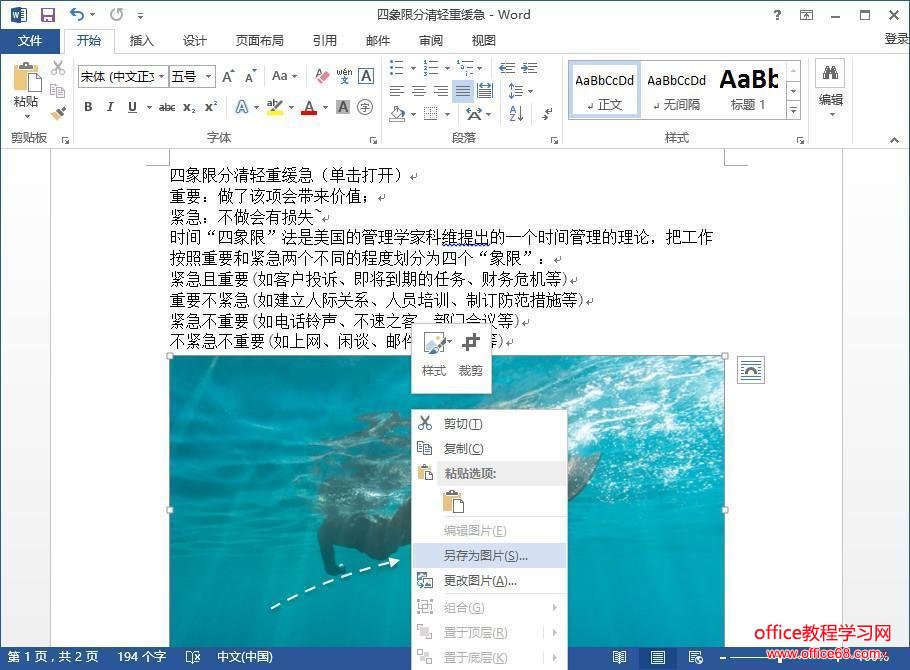The image size is (910, 670).
Task: Apply the 标题 1 heading style
Action: pyautogui.click(x=747, y=90)
